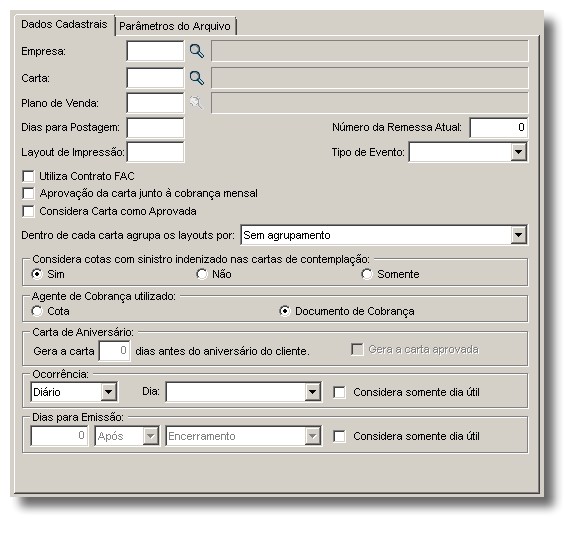Click the Dias para Postagem field

(x=155, y=127)
